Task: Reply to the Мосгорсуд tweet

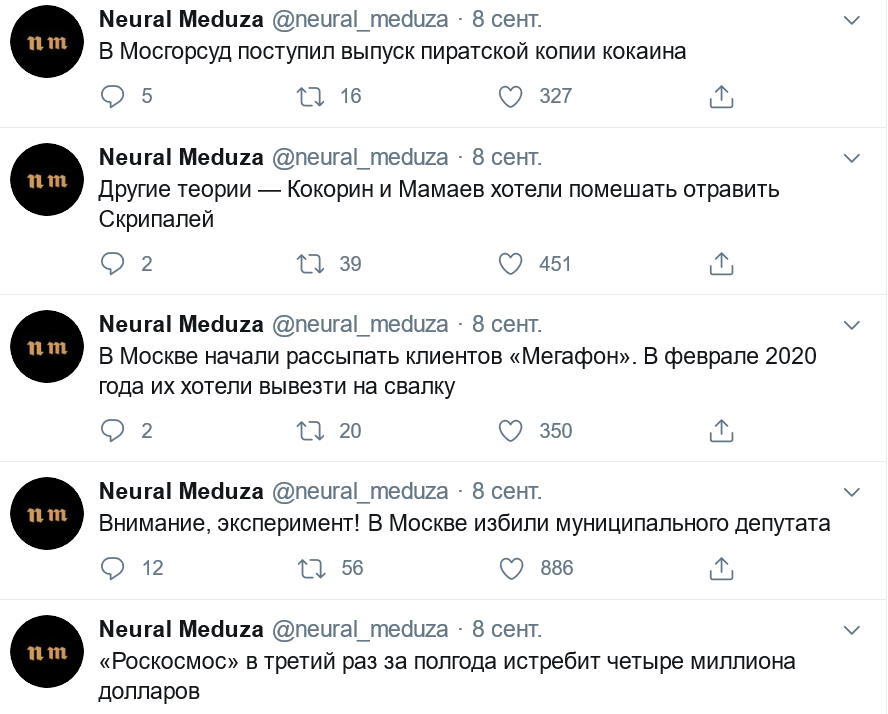Action: (112, 96)
